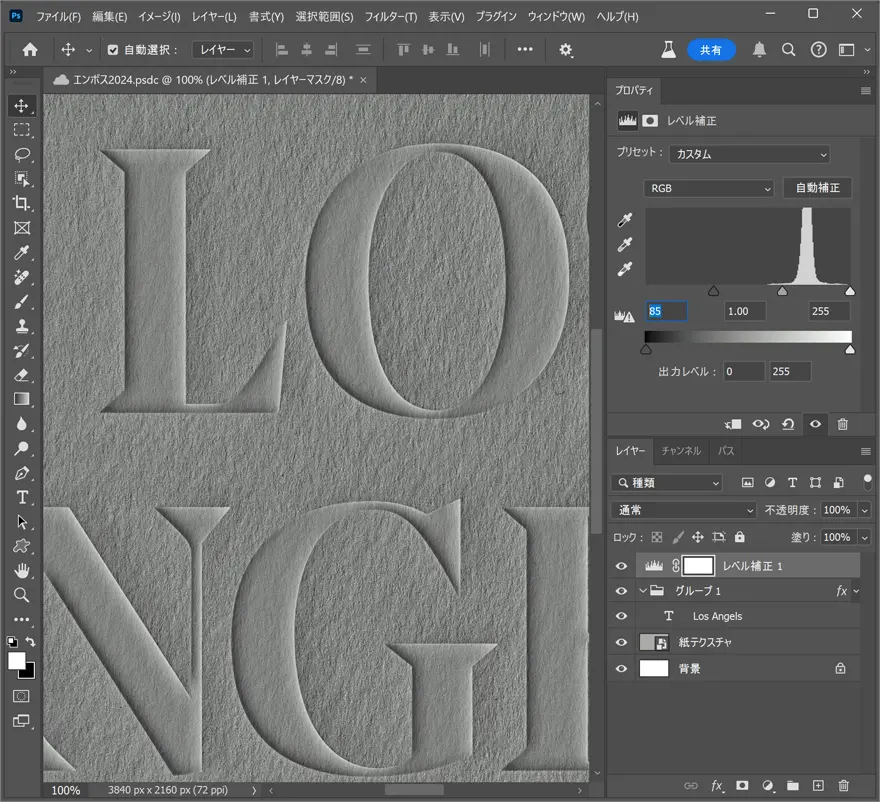Image resolution: width=880 pixels, height=802 pixels.
Task: Open the home screen
Action: pyautogui.click(x=30, y=50)
